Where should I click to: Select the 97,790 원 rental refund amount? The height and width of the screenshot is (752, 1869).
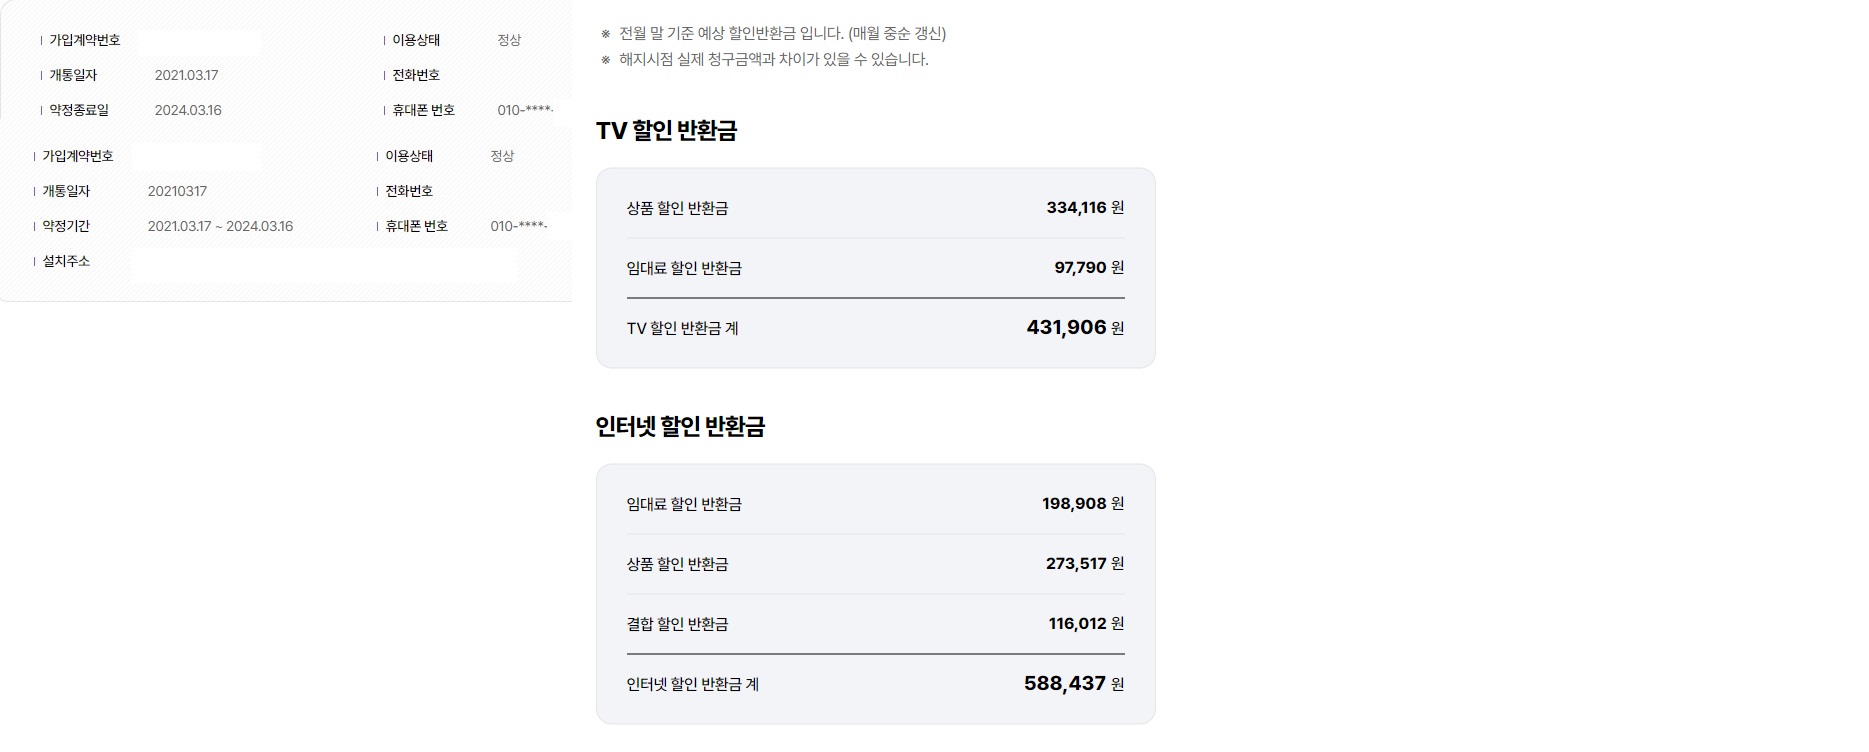pos(1088,268)
